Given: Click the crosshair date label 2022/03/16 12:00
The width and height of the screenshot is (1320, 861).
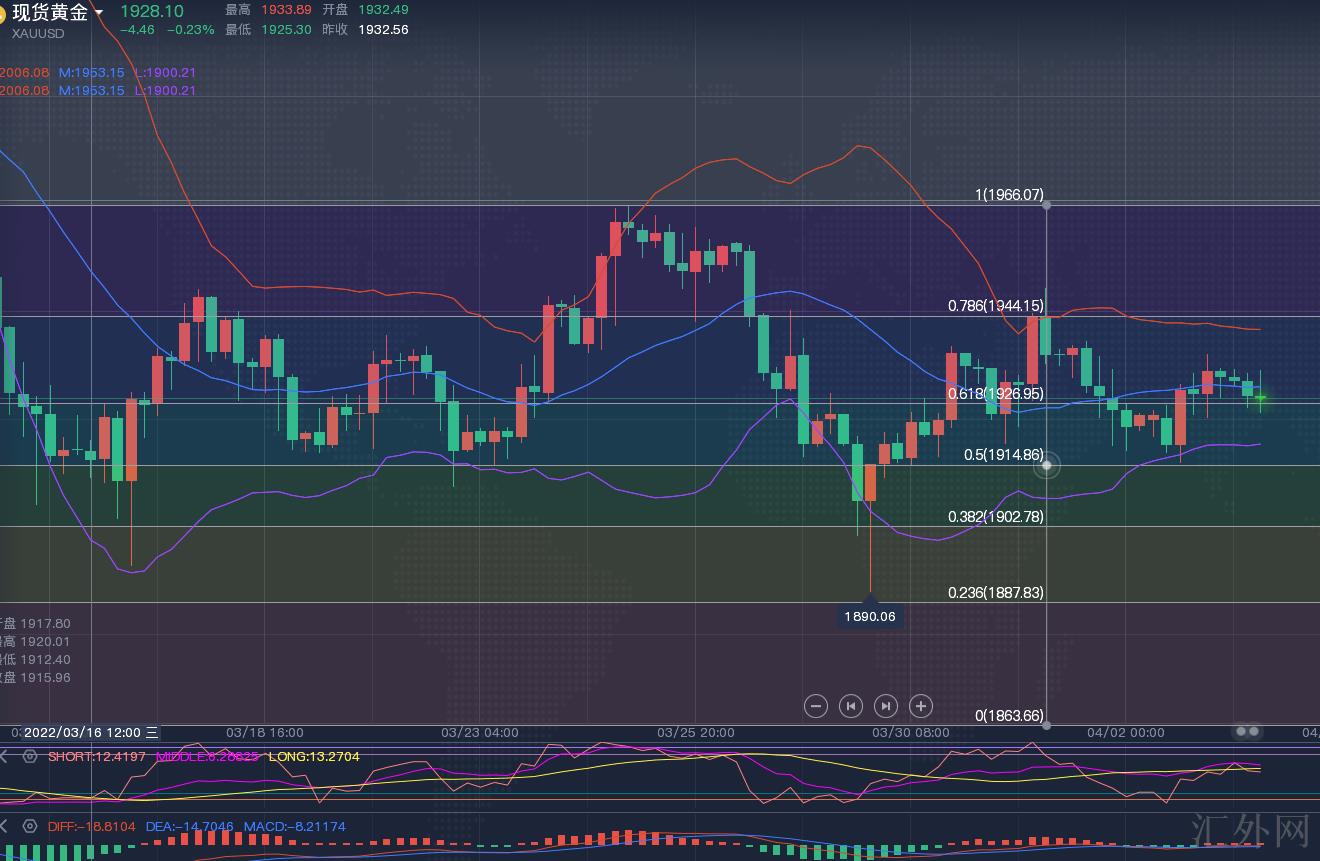Looking at the screenshot, I should pos(91,733).
